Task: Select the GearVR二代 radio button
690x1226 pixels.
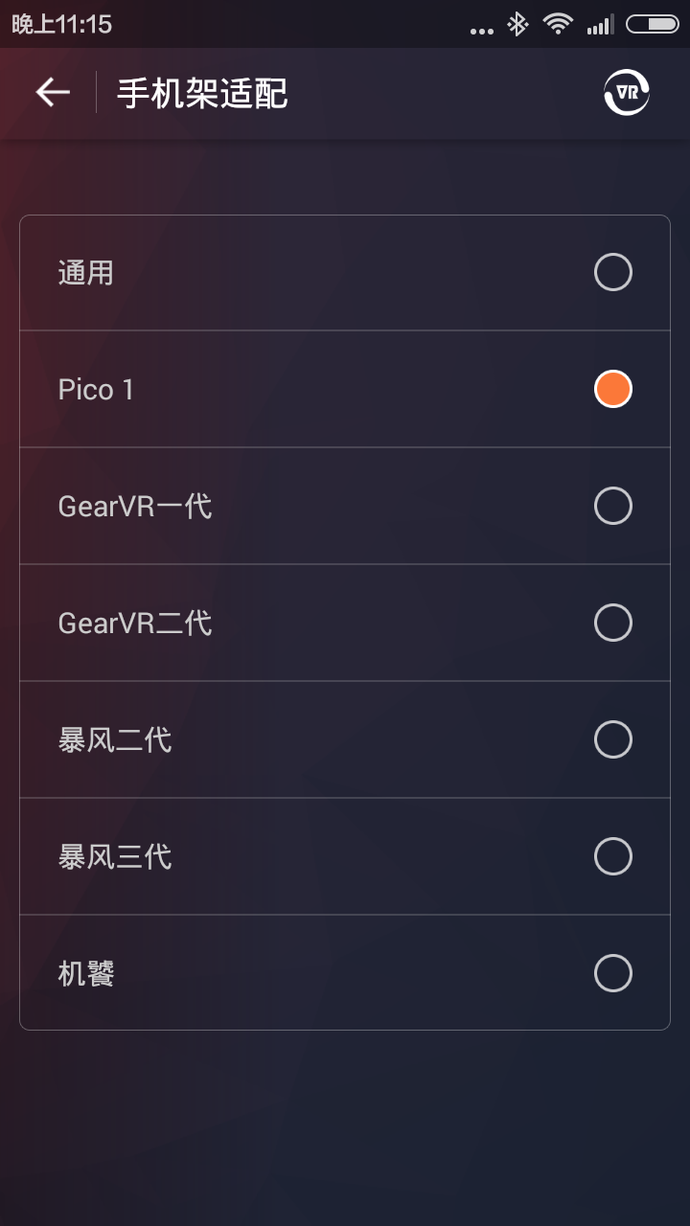Action: (x=613, y=623)
